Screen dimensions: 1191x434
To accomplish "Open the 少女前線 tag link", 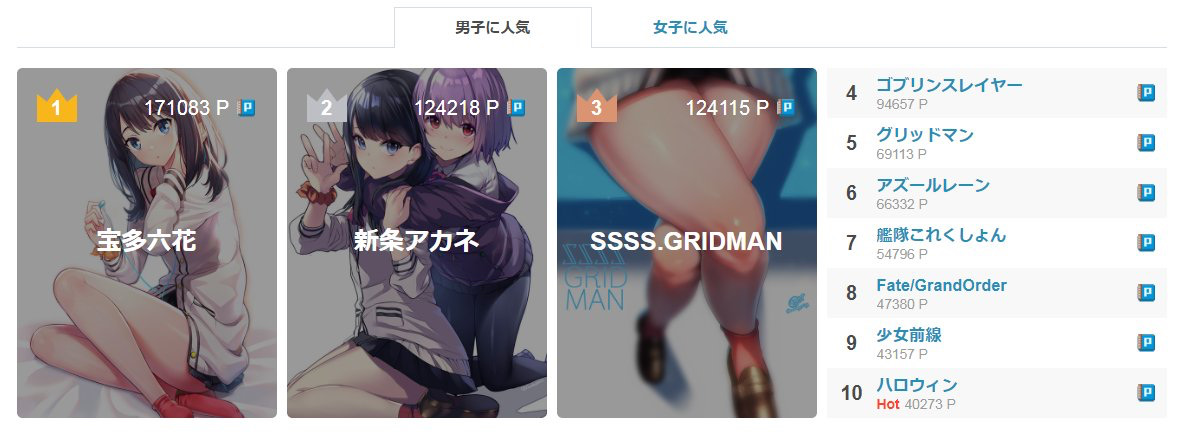I will click(x=908, y=334).
